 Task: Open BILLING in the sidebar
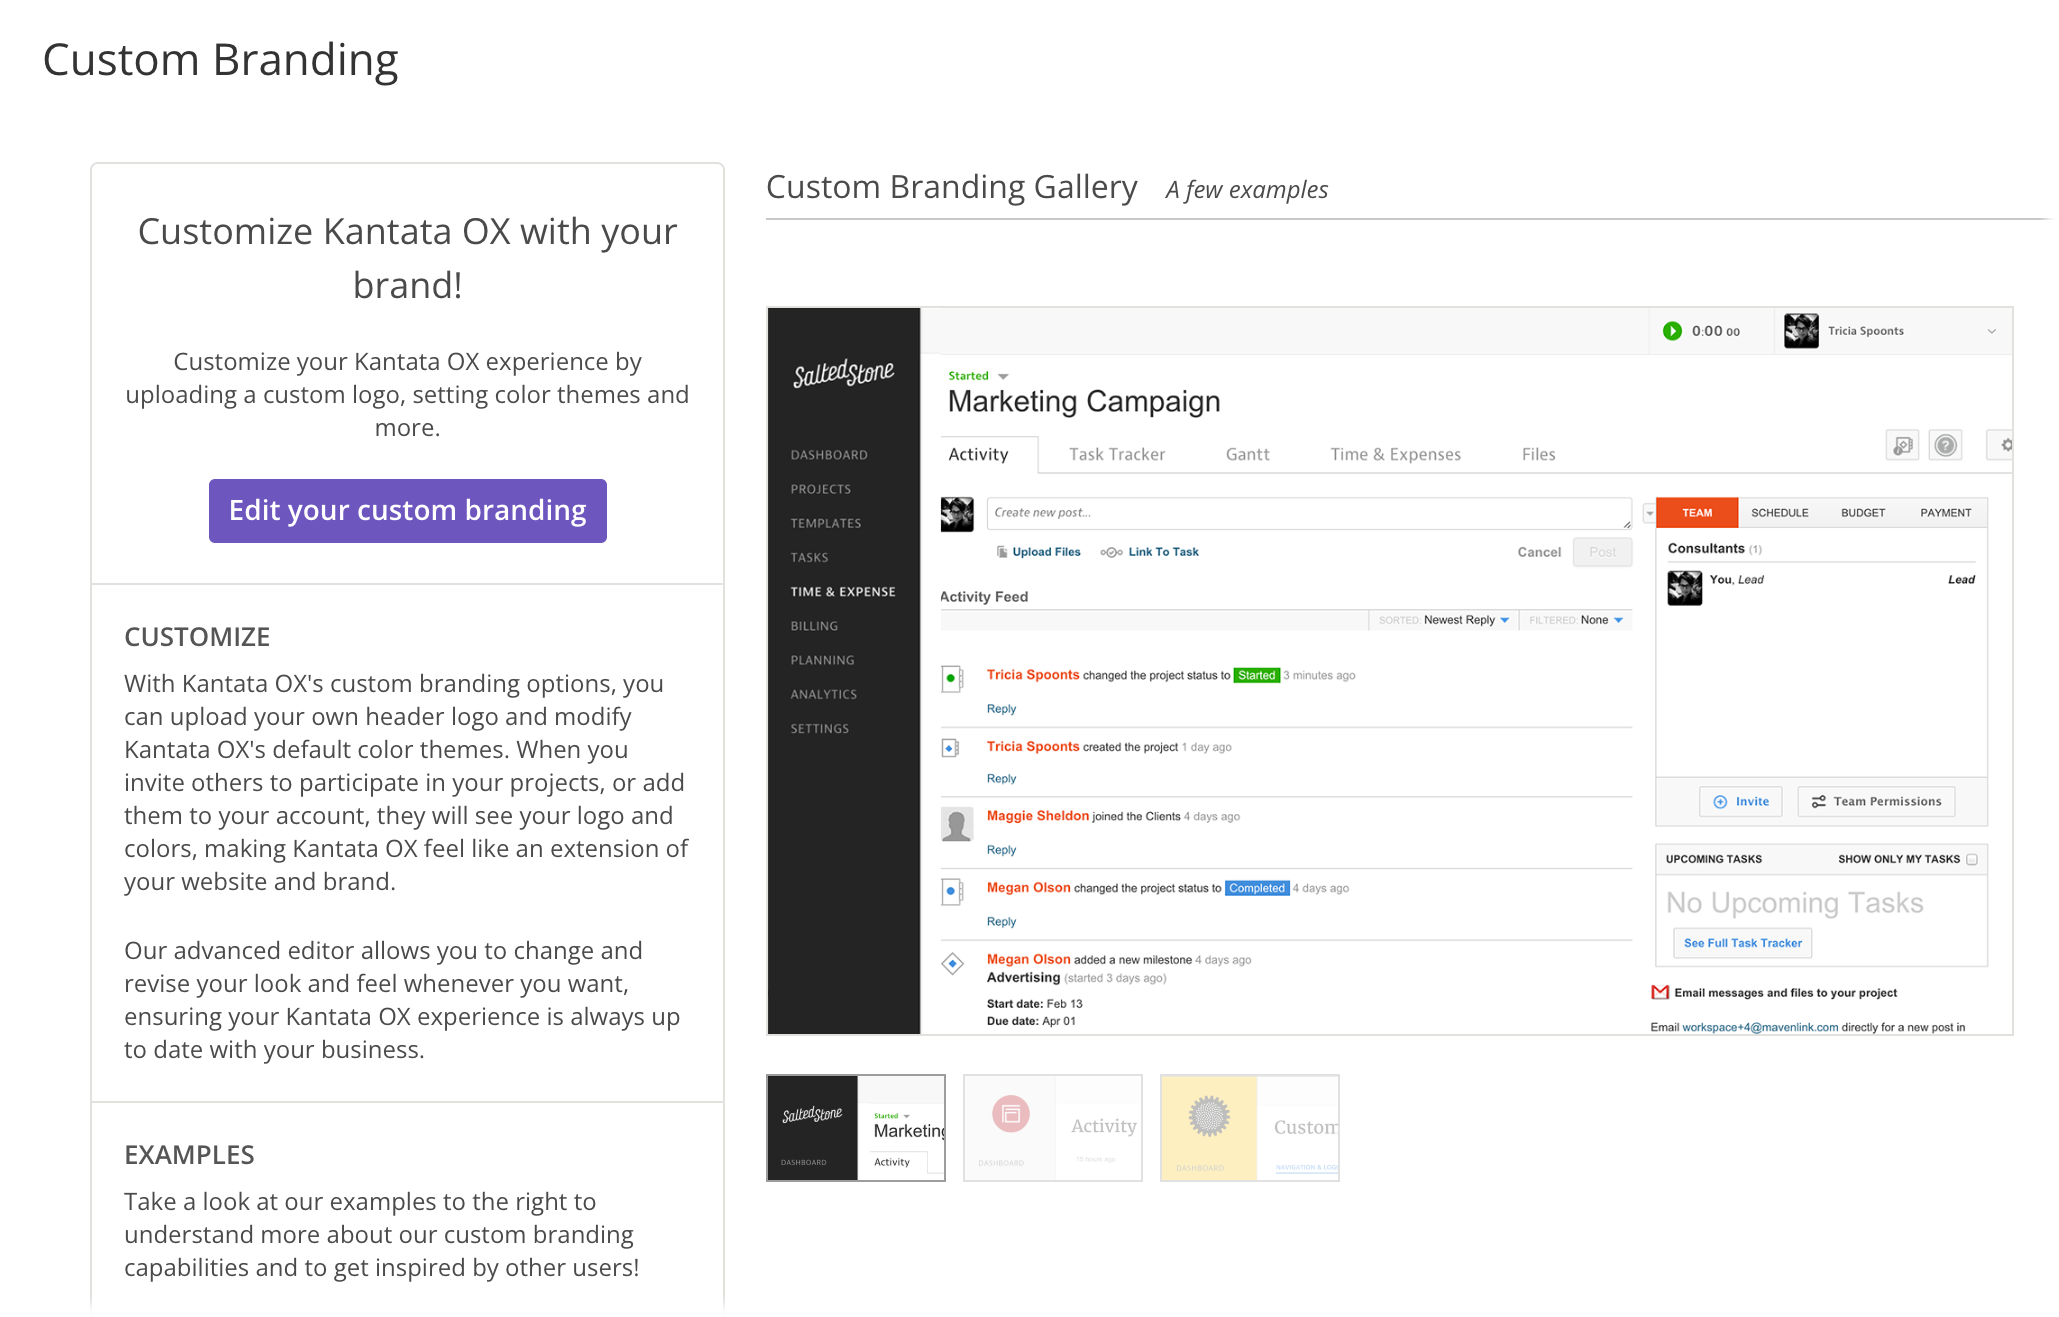click(814, 626)
